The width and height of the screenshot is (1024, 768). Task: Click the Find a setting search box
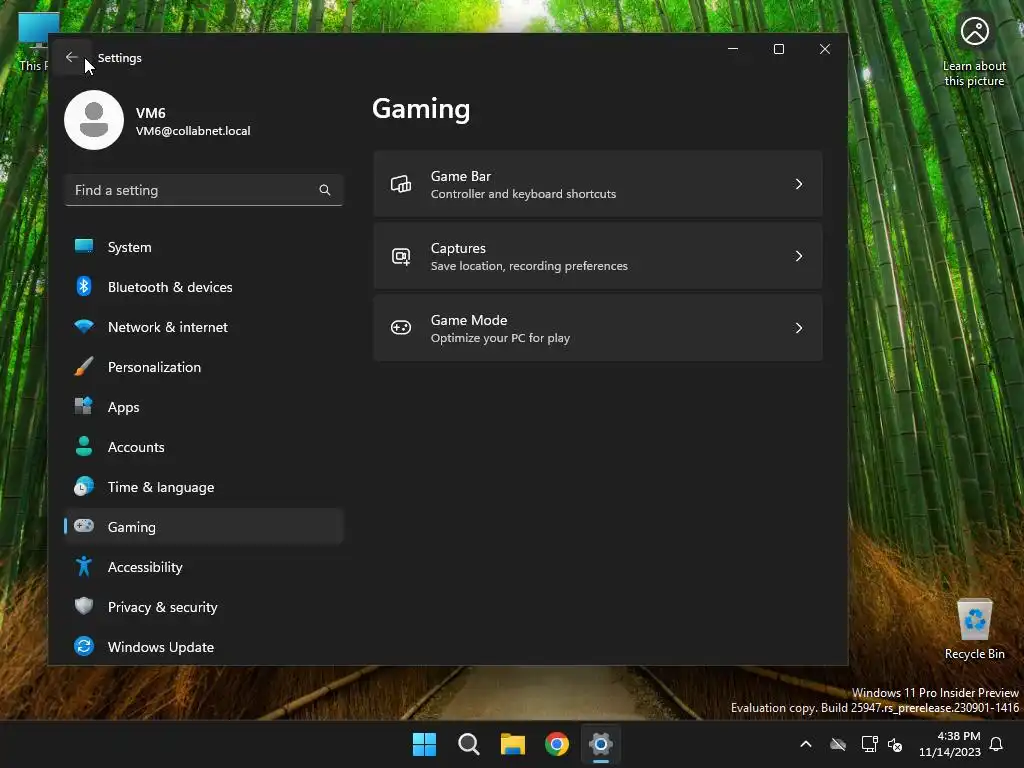[204, 190]
